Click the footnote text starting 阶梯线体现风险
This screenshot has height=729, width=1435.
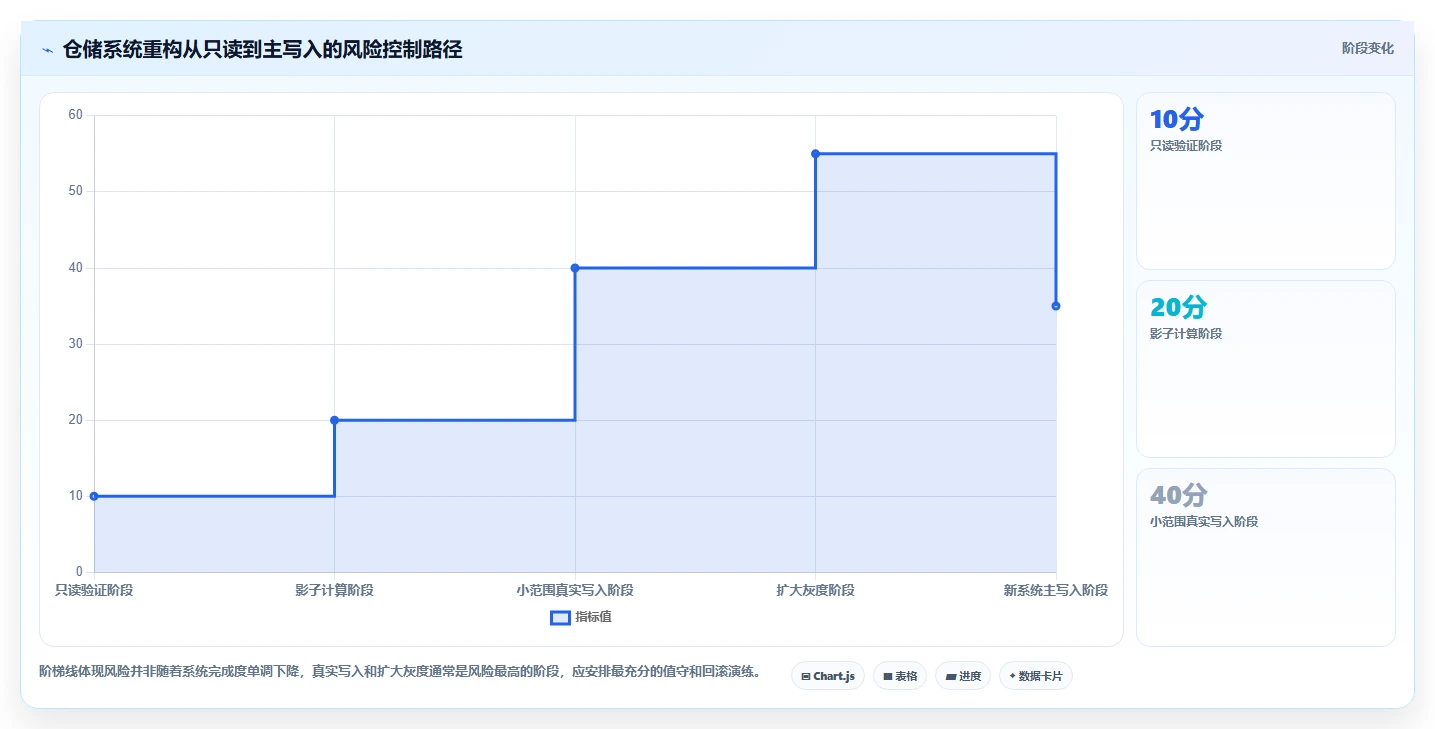click(x=400, y=672)
